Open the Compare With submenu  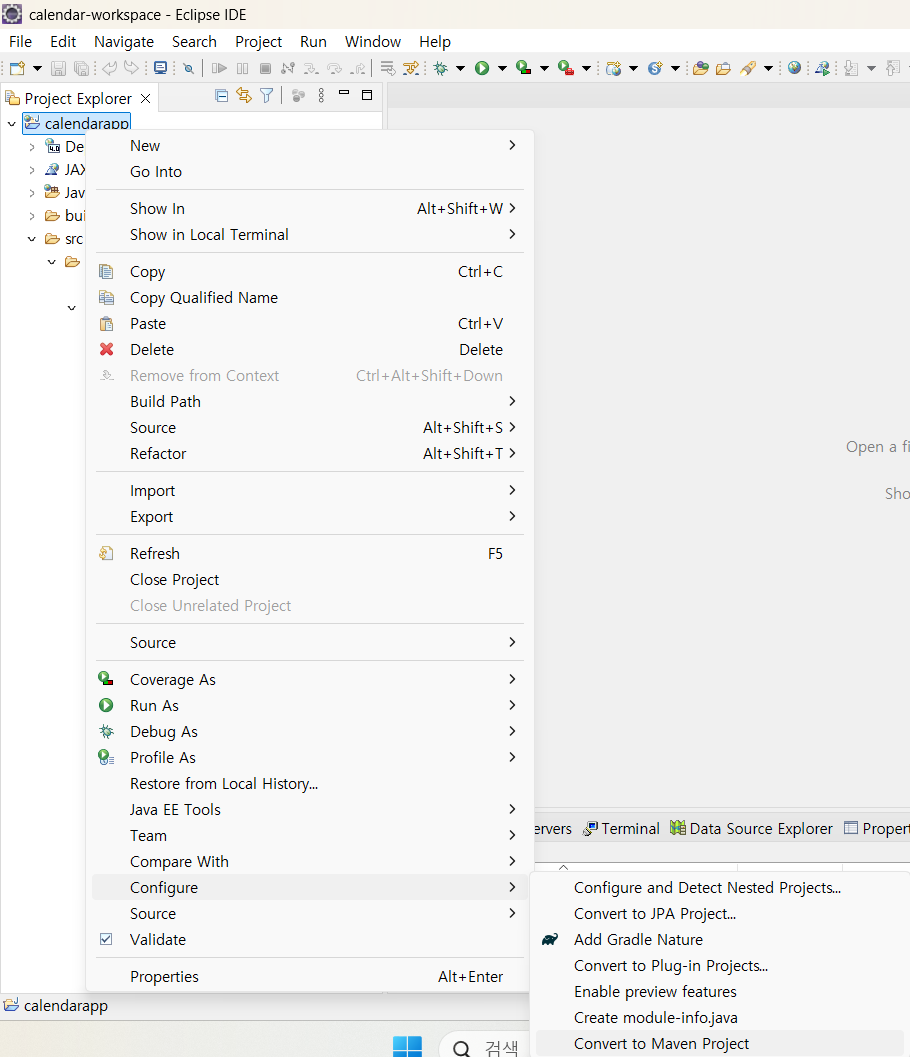(309, 862)
